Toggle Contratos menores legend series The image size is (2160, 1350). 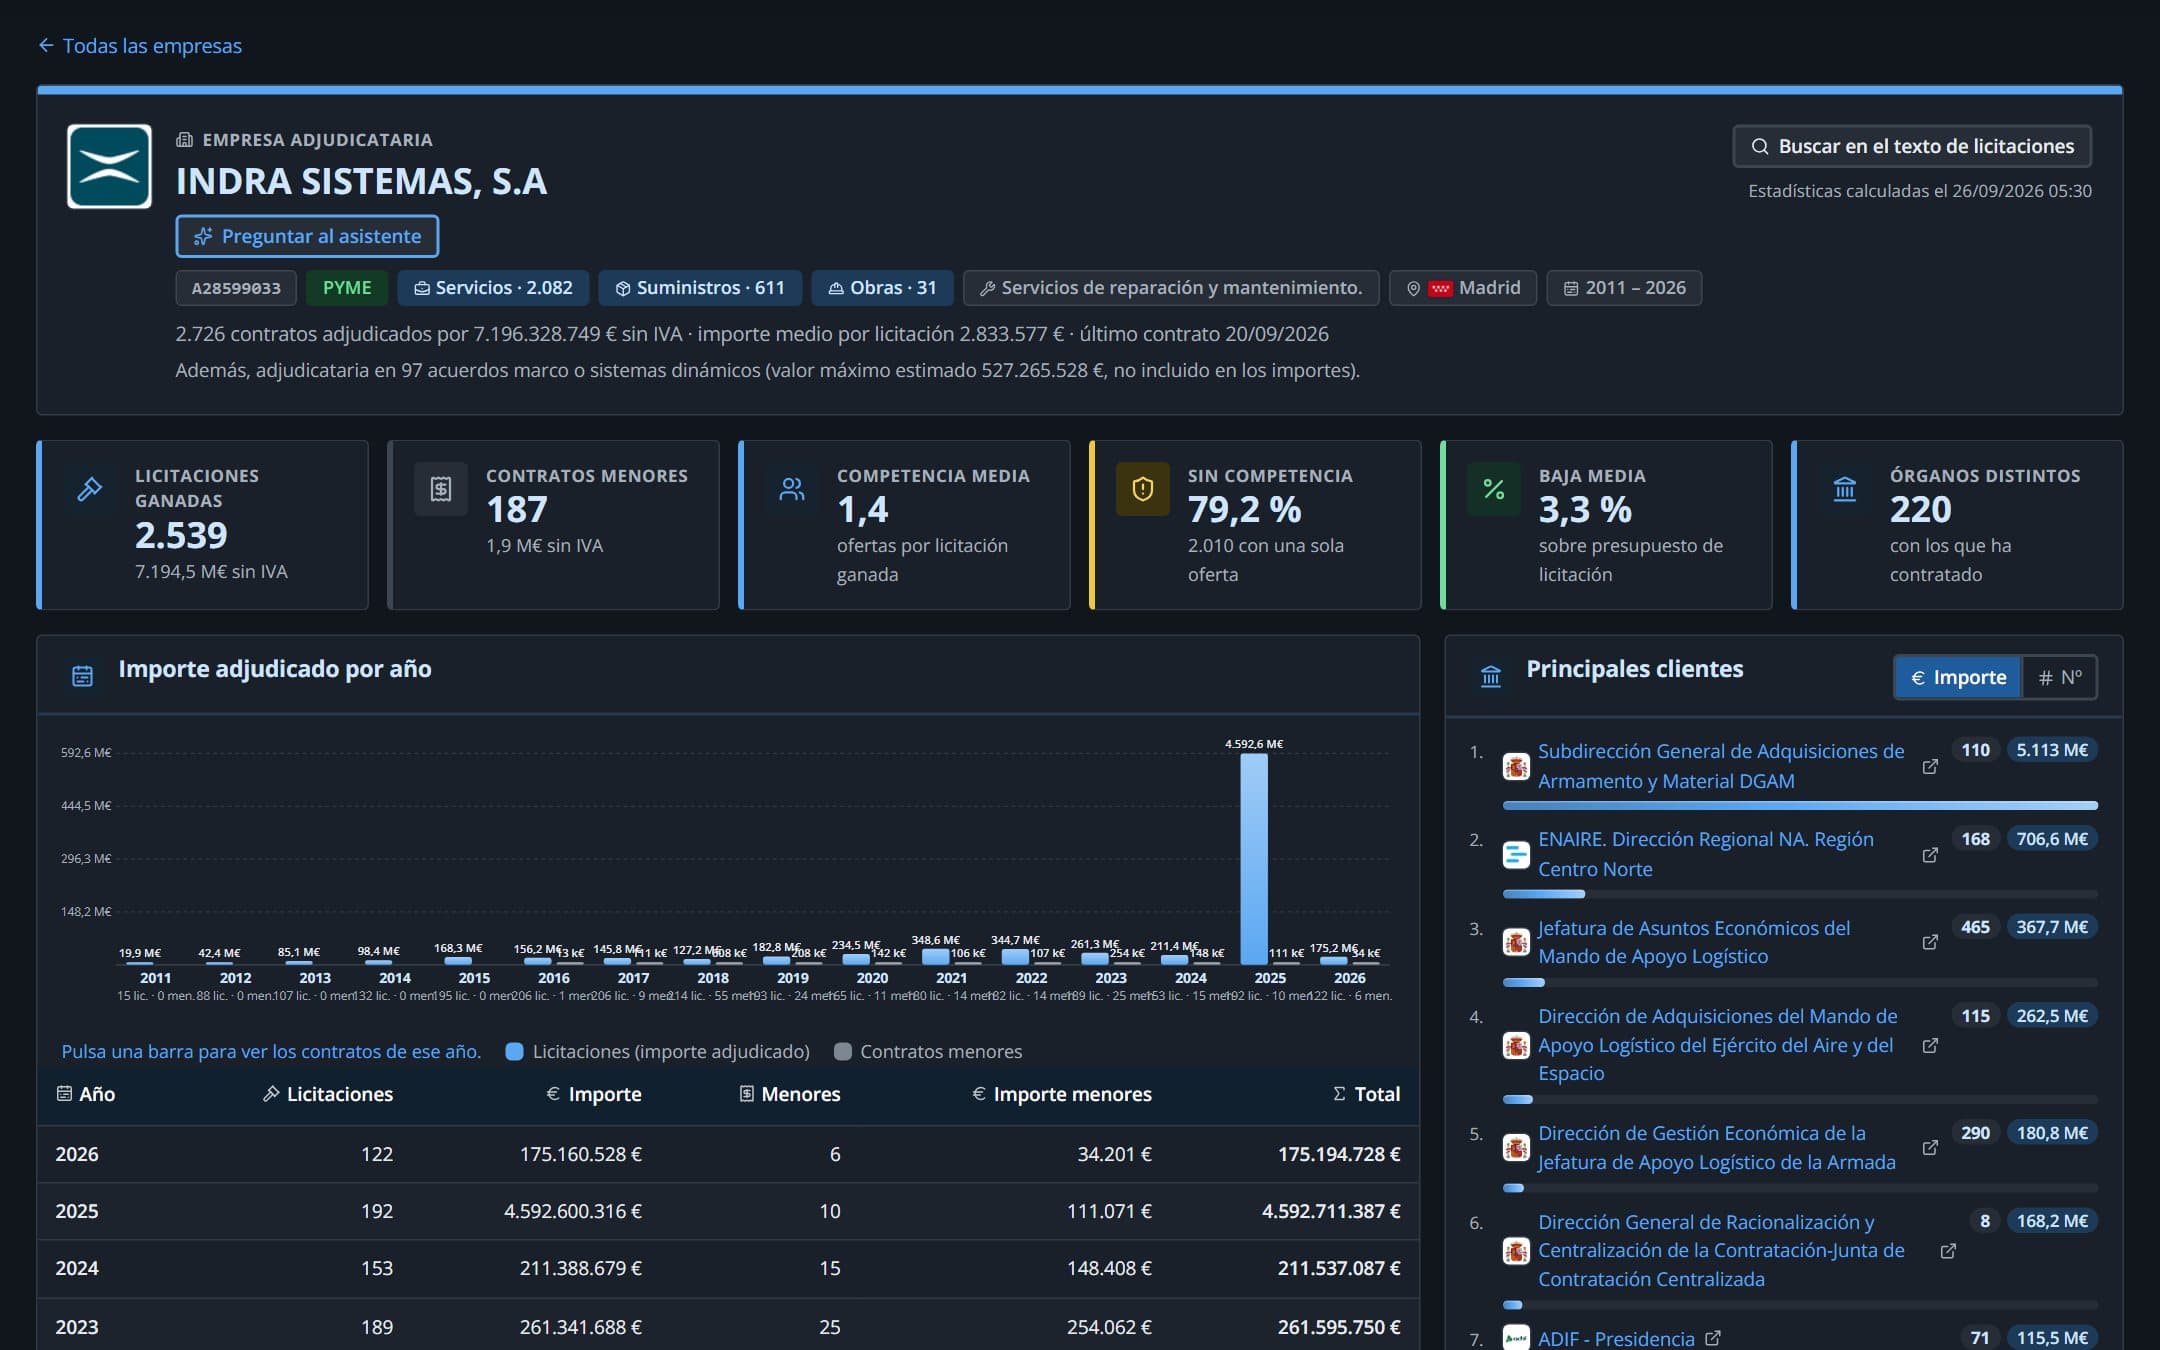pos(928,1051)
